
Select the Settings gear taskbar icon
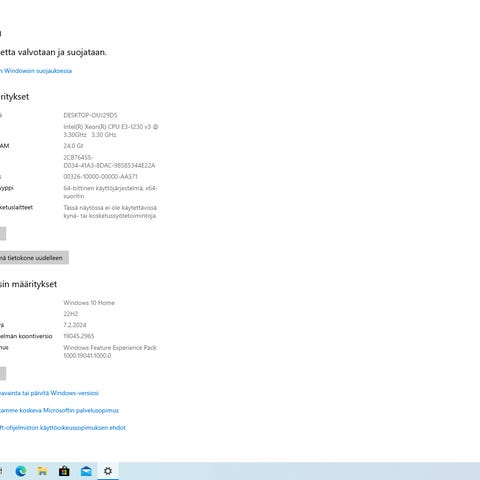point(108,471)
